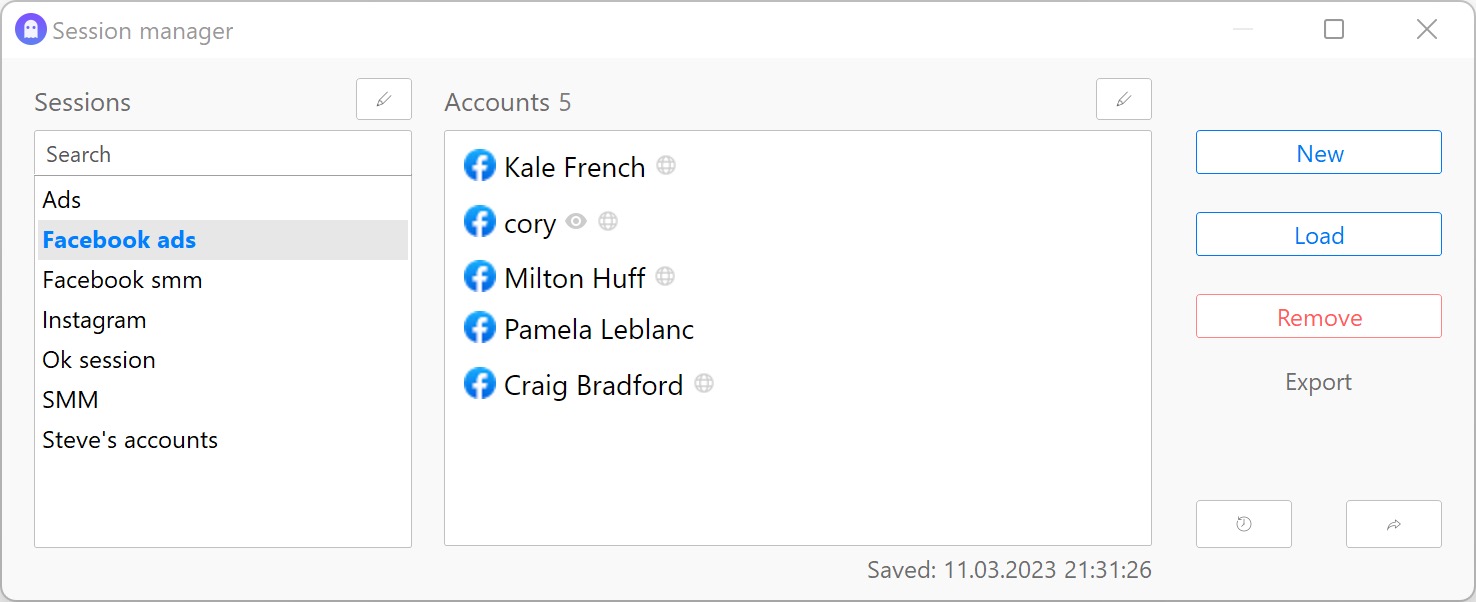This screenshot has width=1476, height=602.
Task: Click the edit pencil icon beside Sessions
Action: [x=384, y=99]
